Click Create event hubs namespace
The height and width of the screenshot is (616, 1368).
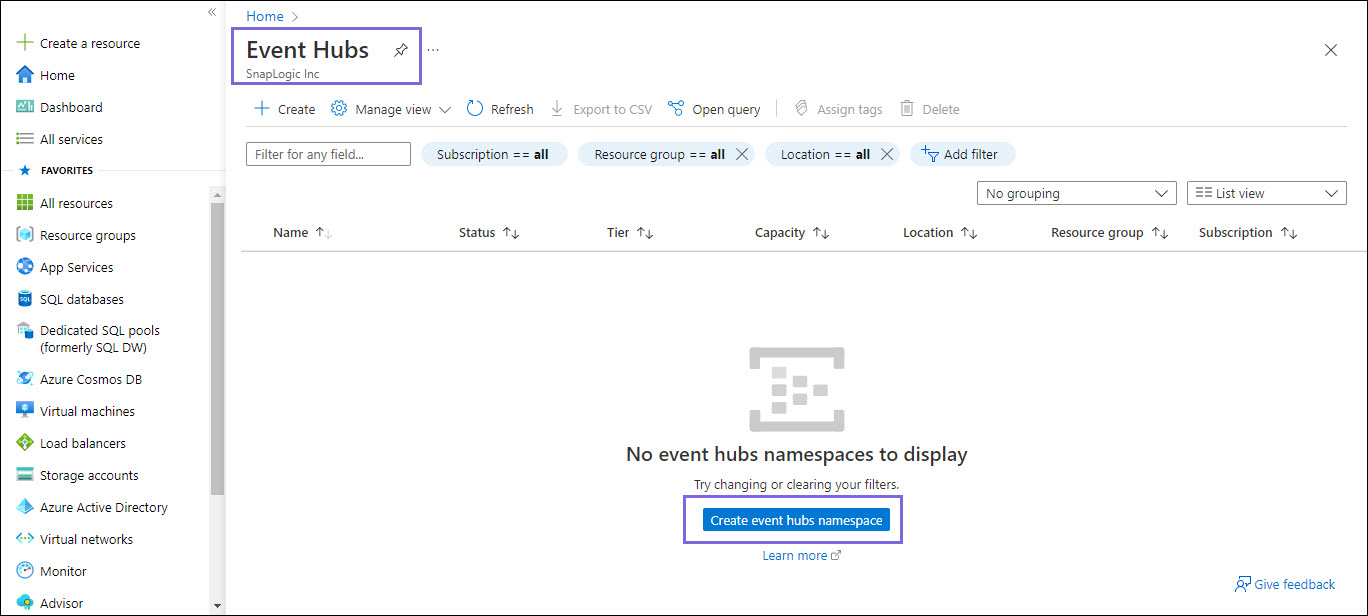(795, 519)
